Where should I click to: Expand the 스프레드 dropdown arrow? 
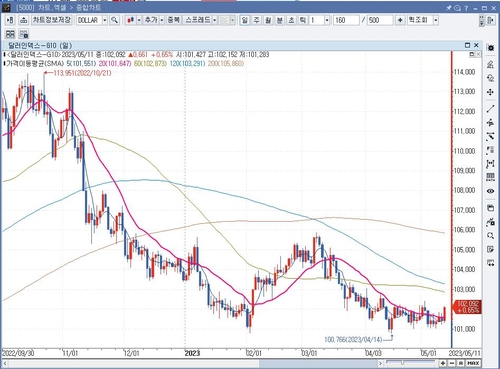215,20
